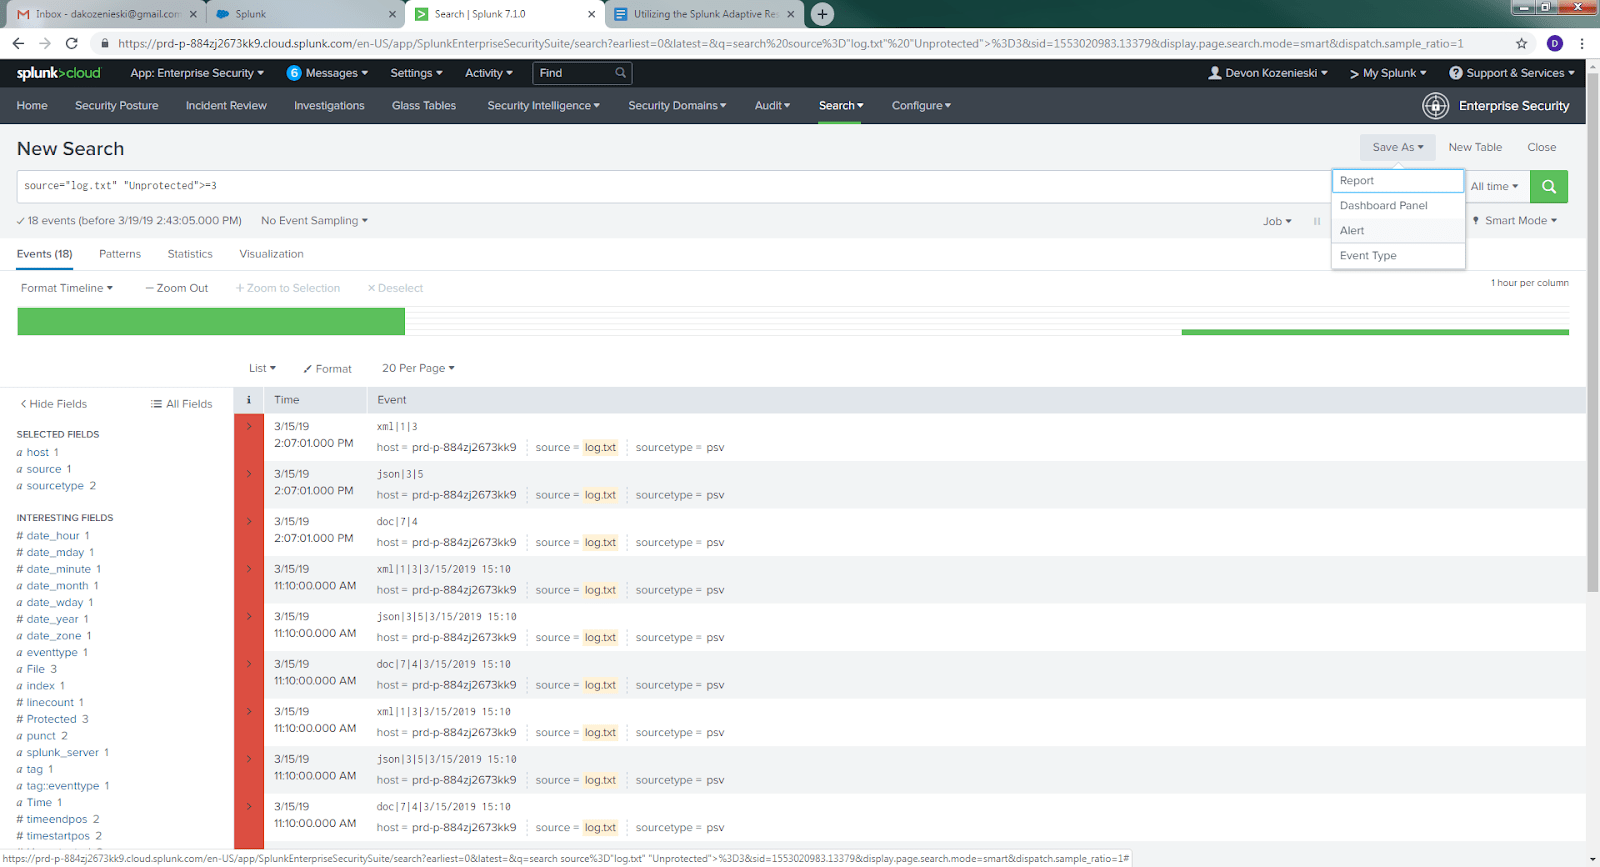Viewport: 1600px width, 867px height.
Task: Open the Smart Mode dropdown
Action: click(x=1515, y=221)
